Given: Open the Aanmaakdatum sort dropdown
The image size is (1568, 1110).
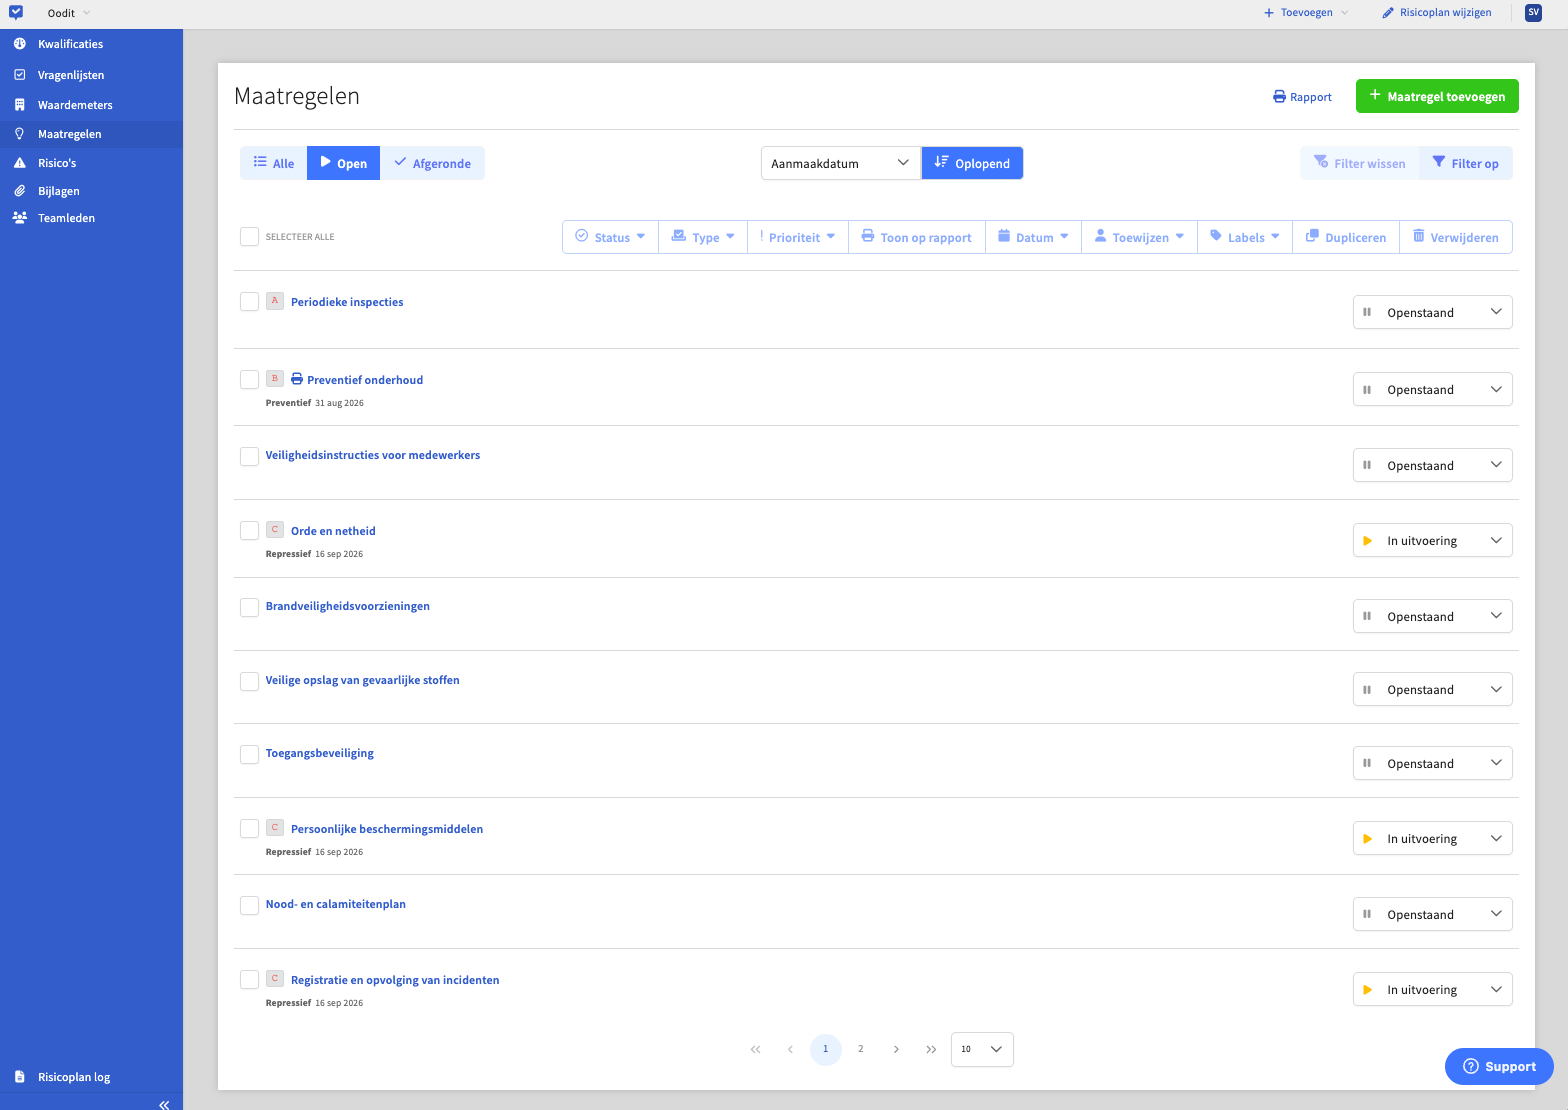Looking at the screenshot, I should click(841, 163).
